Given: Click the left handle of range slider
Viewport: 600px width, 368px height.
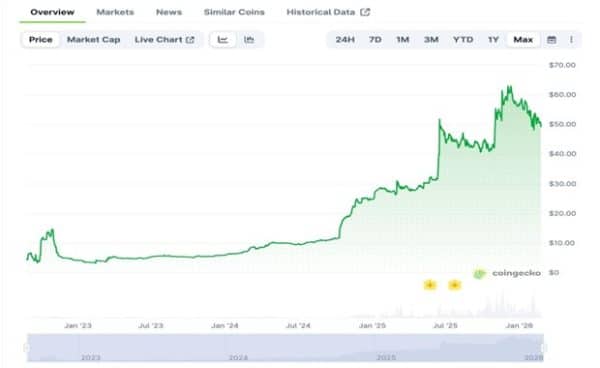Looking at the screenshot, I should click(x=26, y=348).
